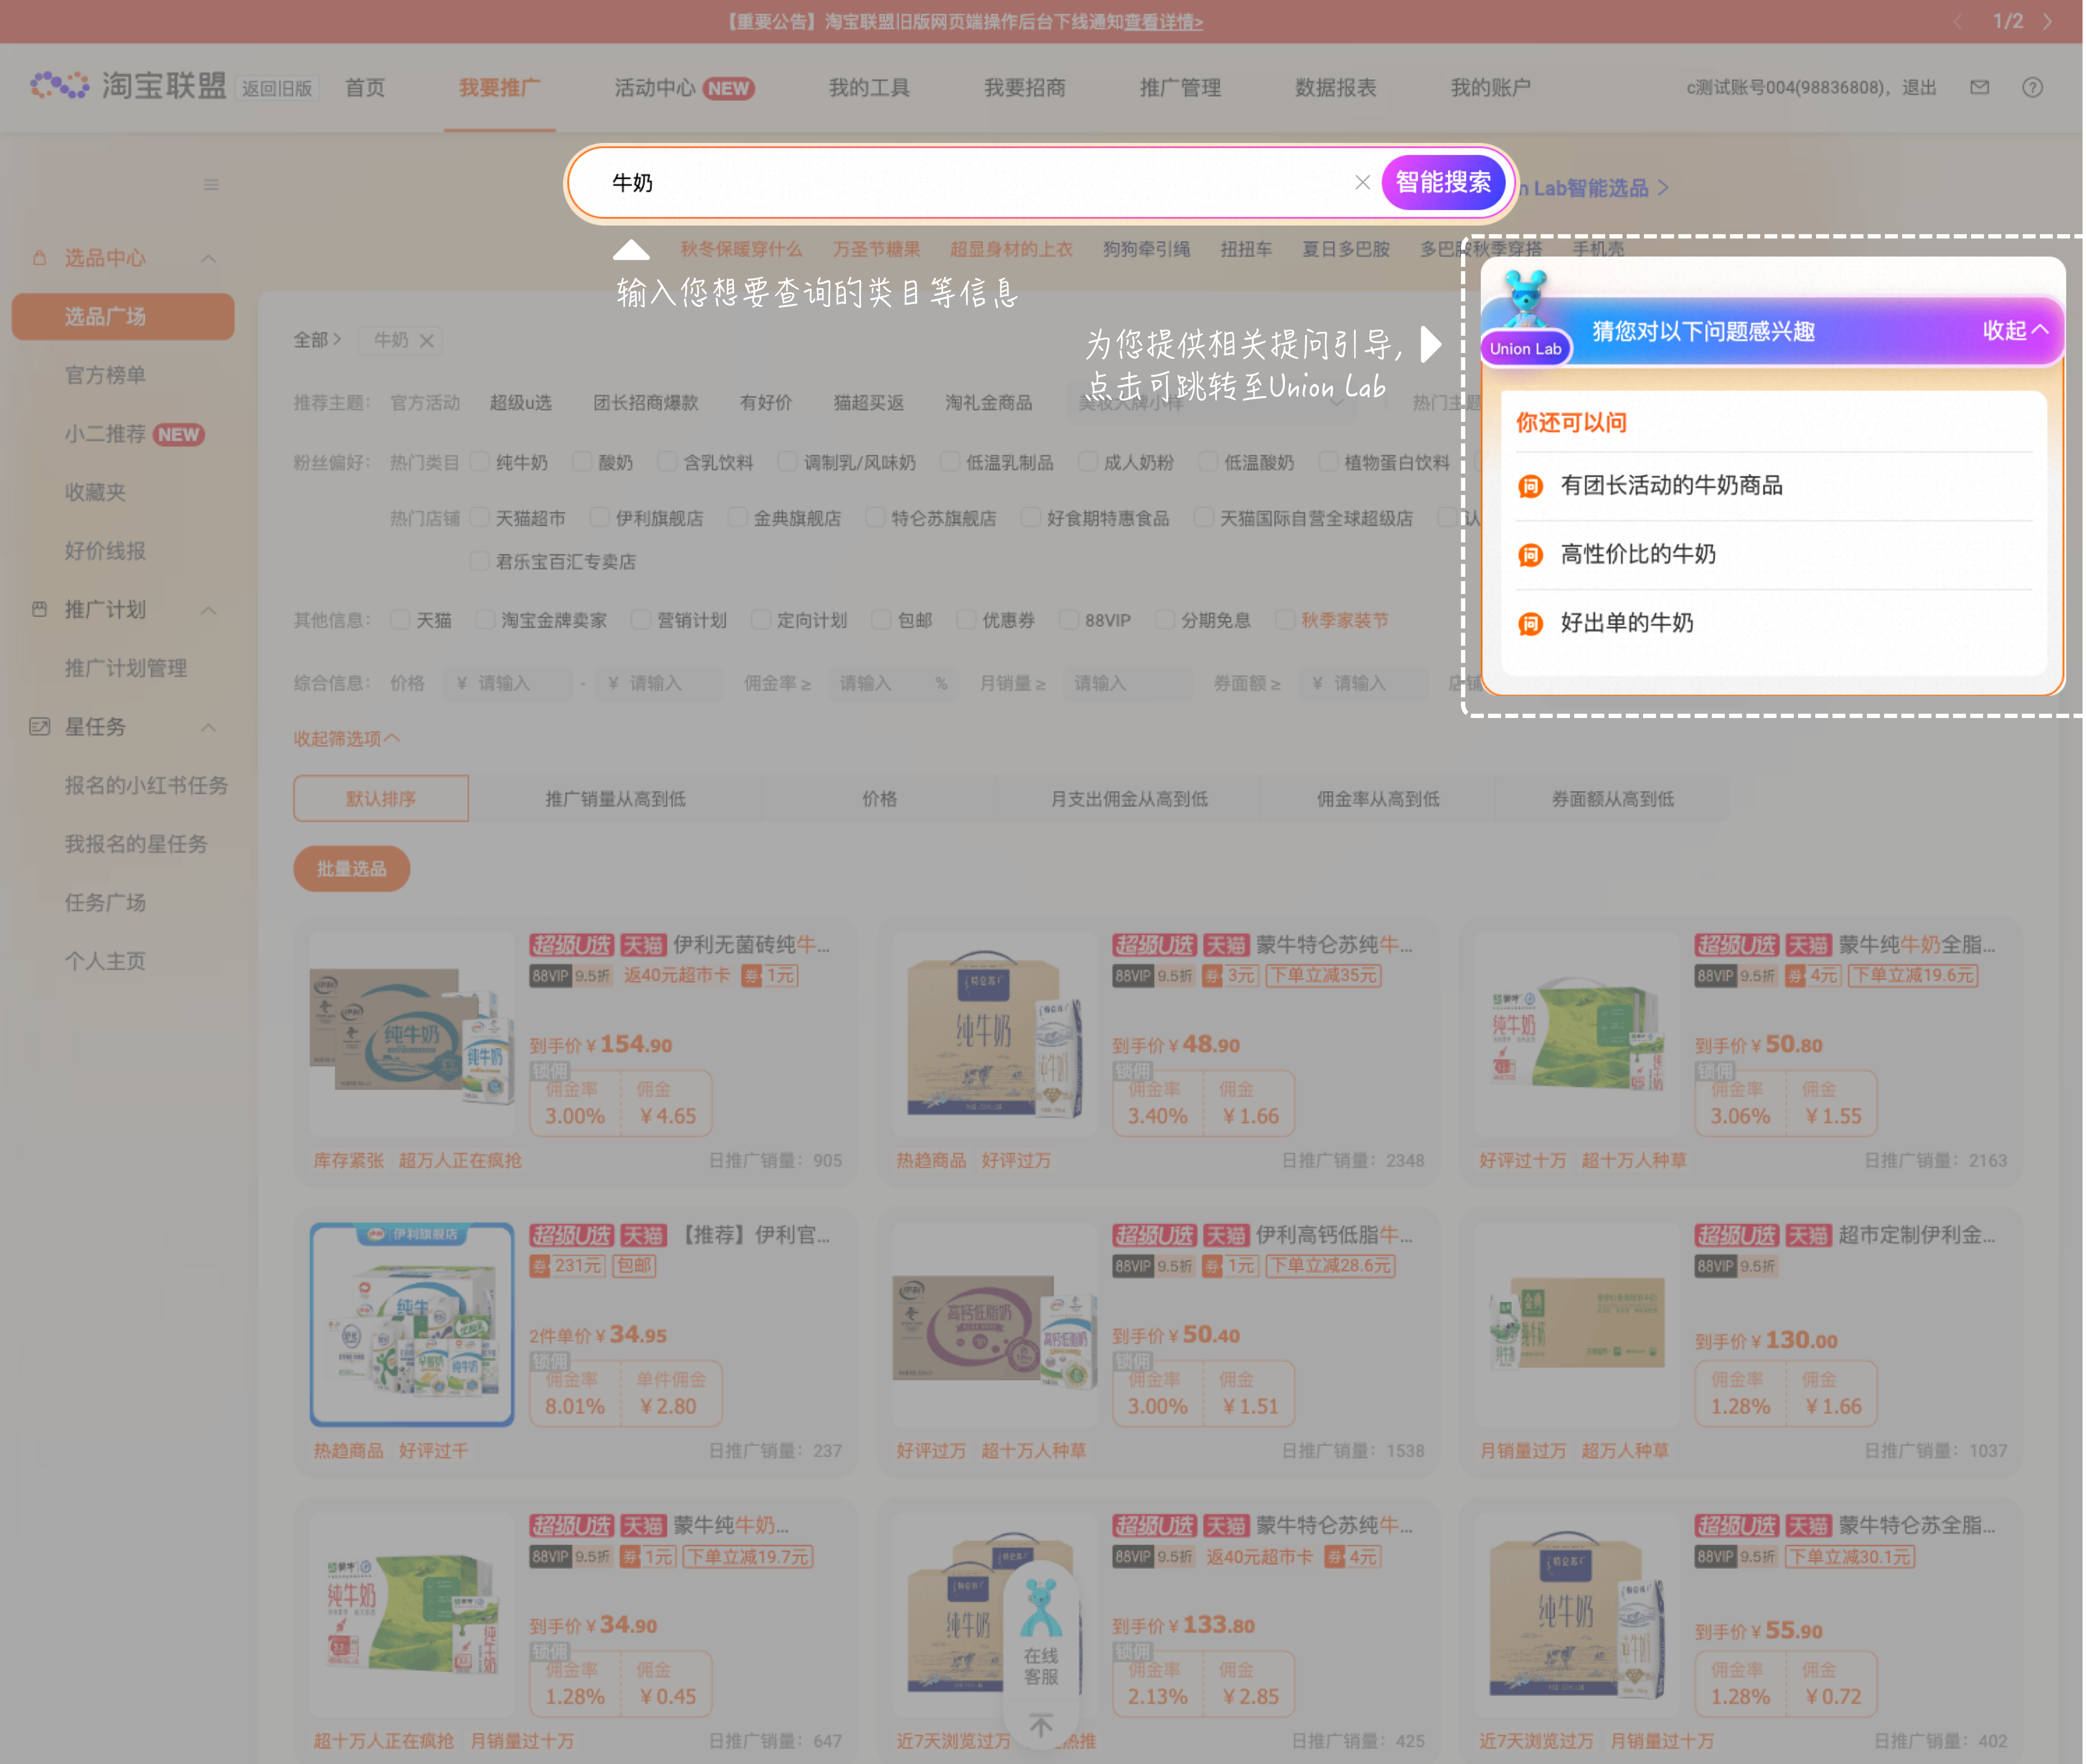
Task: Check the 酸奶 category checkbox
Action: tap(582, 461)
